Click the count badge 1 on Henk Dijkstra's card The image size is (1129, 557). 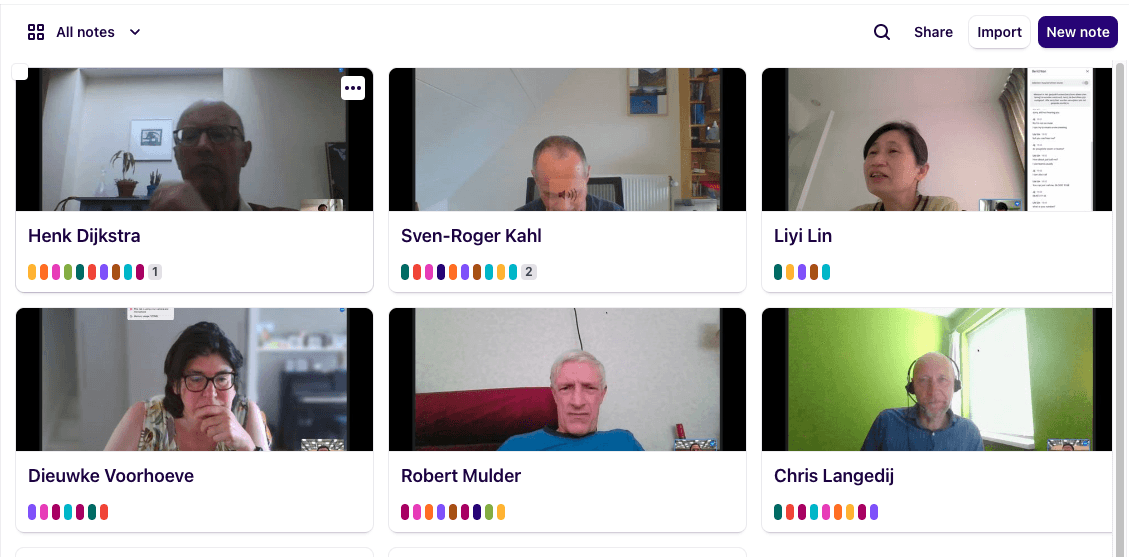point(155,272)
